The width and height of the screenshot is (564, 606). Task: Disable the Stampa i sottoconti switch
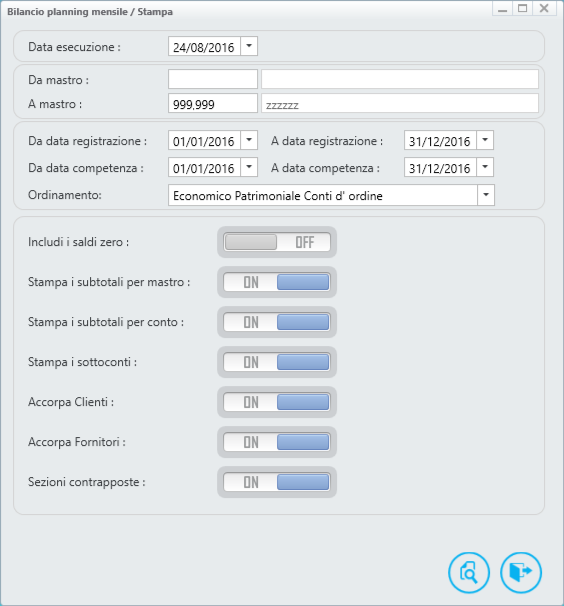(277, 362)
